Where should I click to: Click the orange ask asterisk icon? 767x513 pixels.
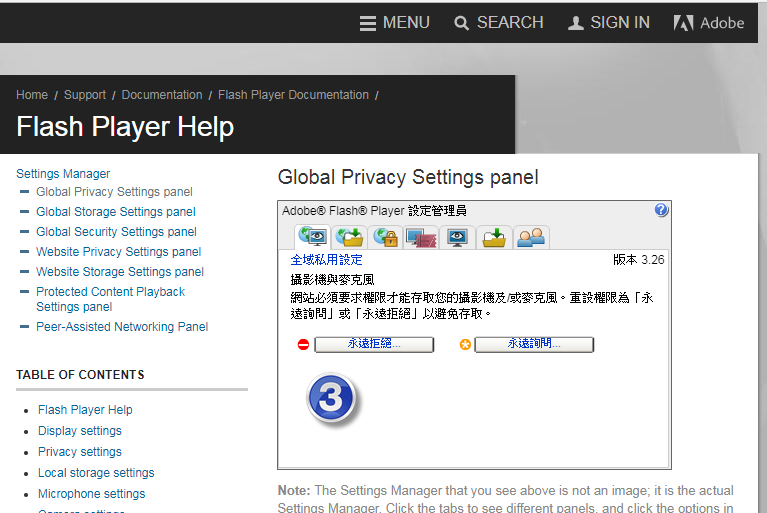465,345
